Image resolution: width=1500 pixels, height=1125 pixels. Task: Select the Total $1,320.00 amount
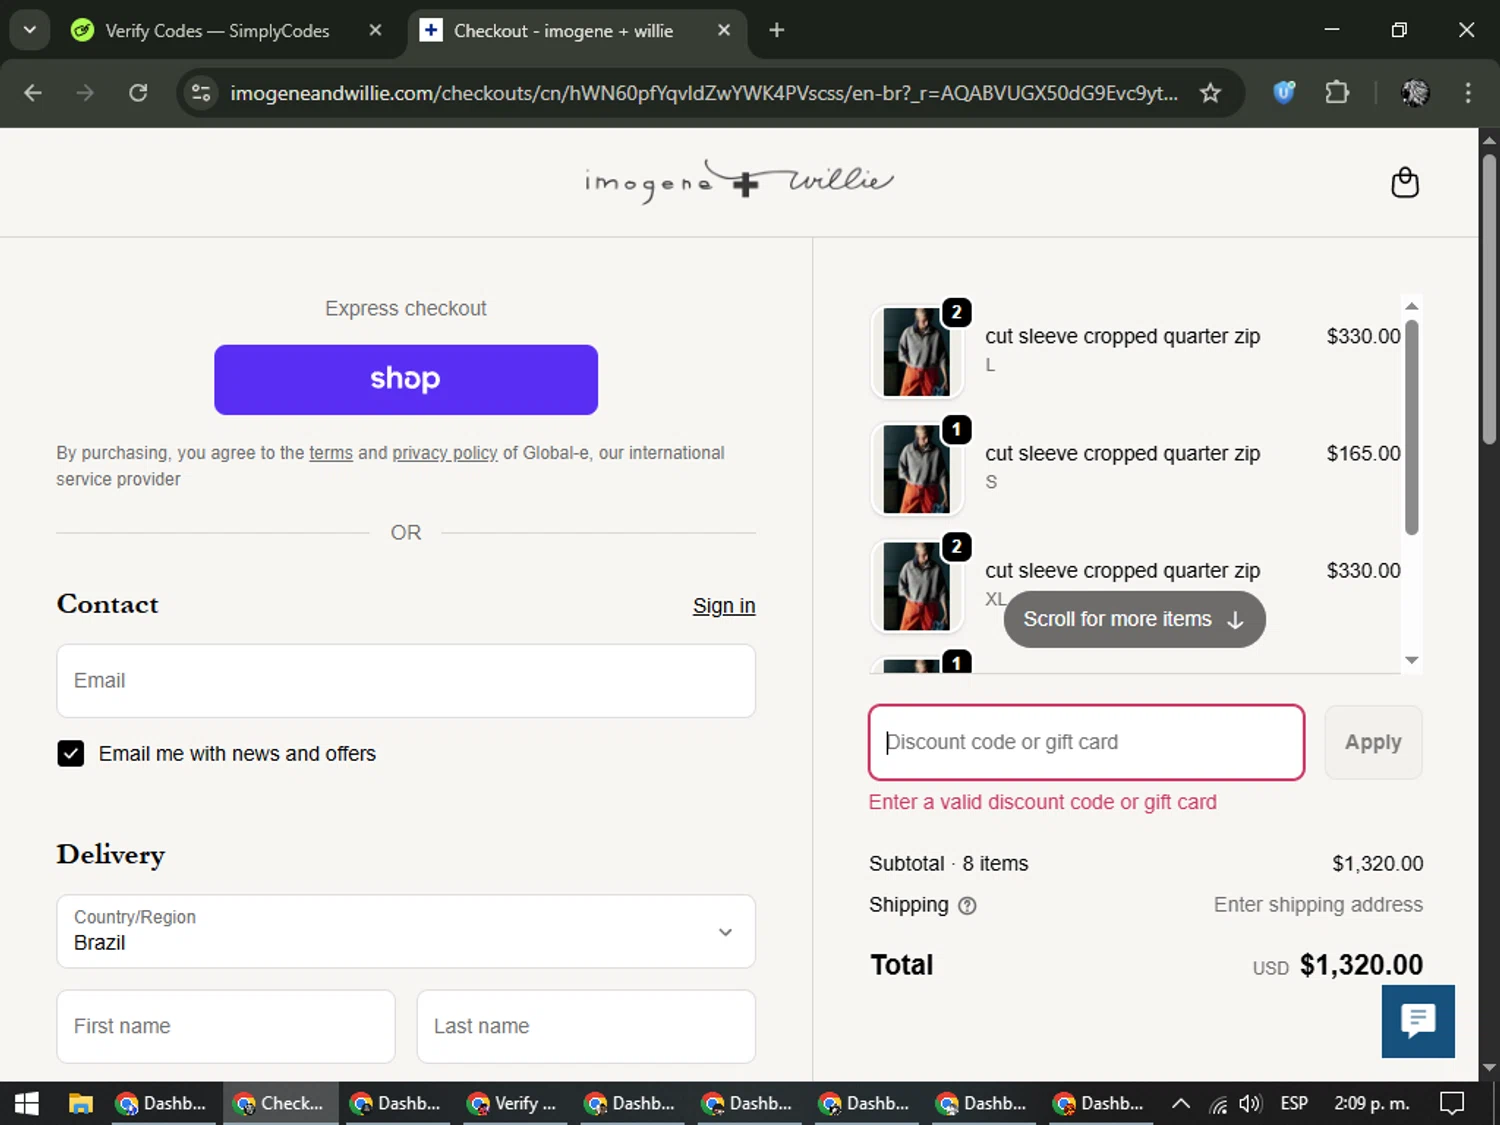click(x=1361, y=965)
